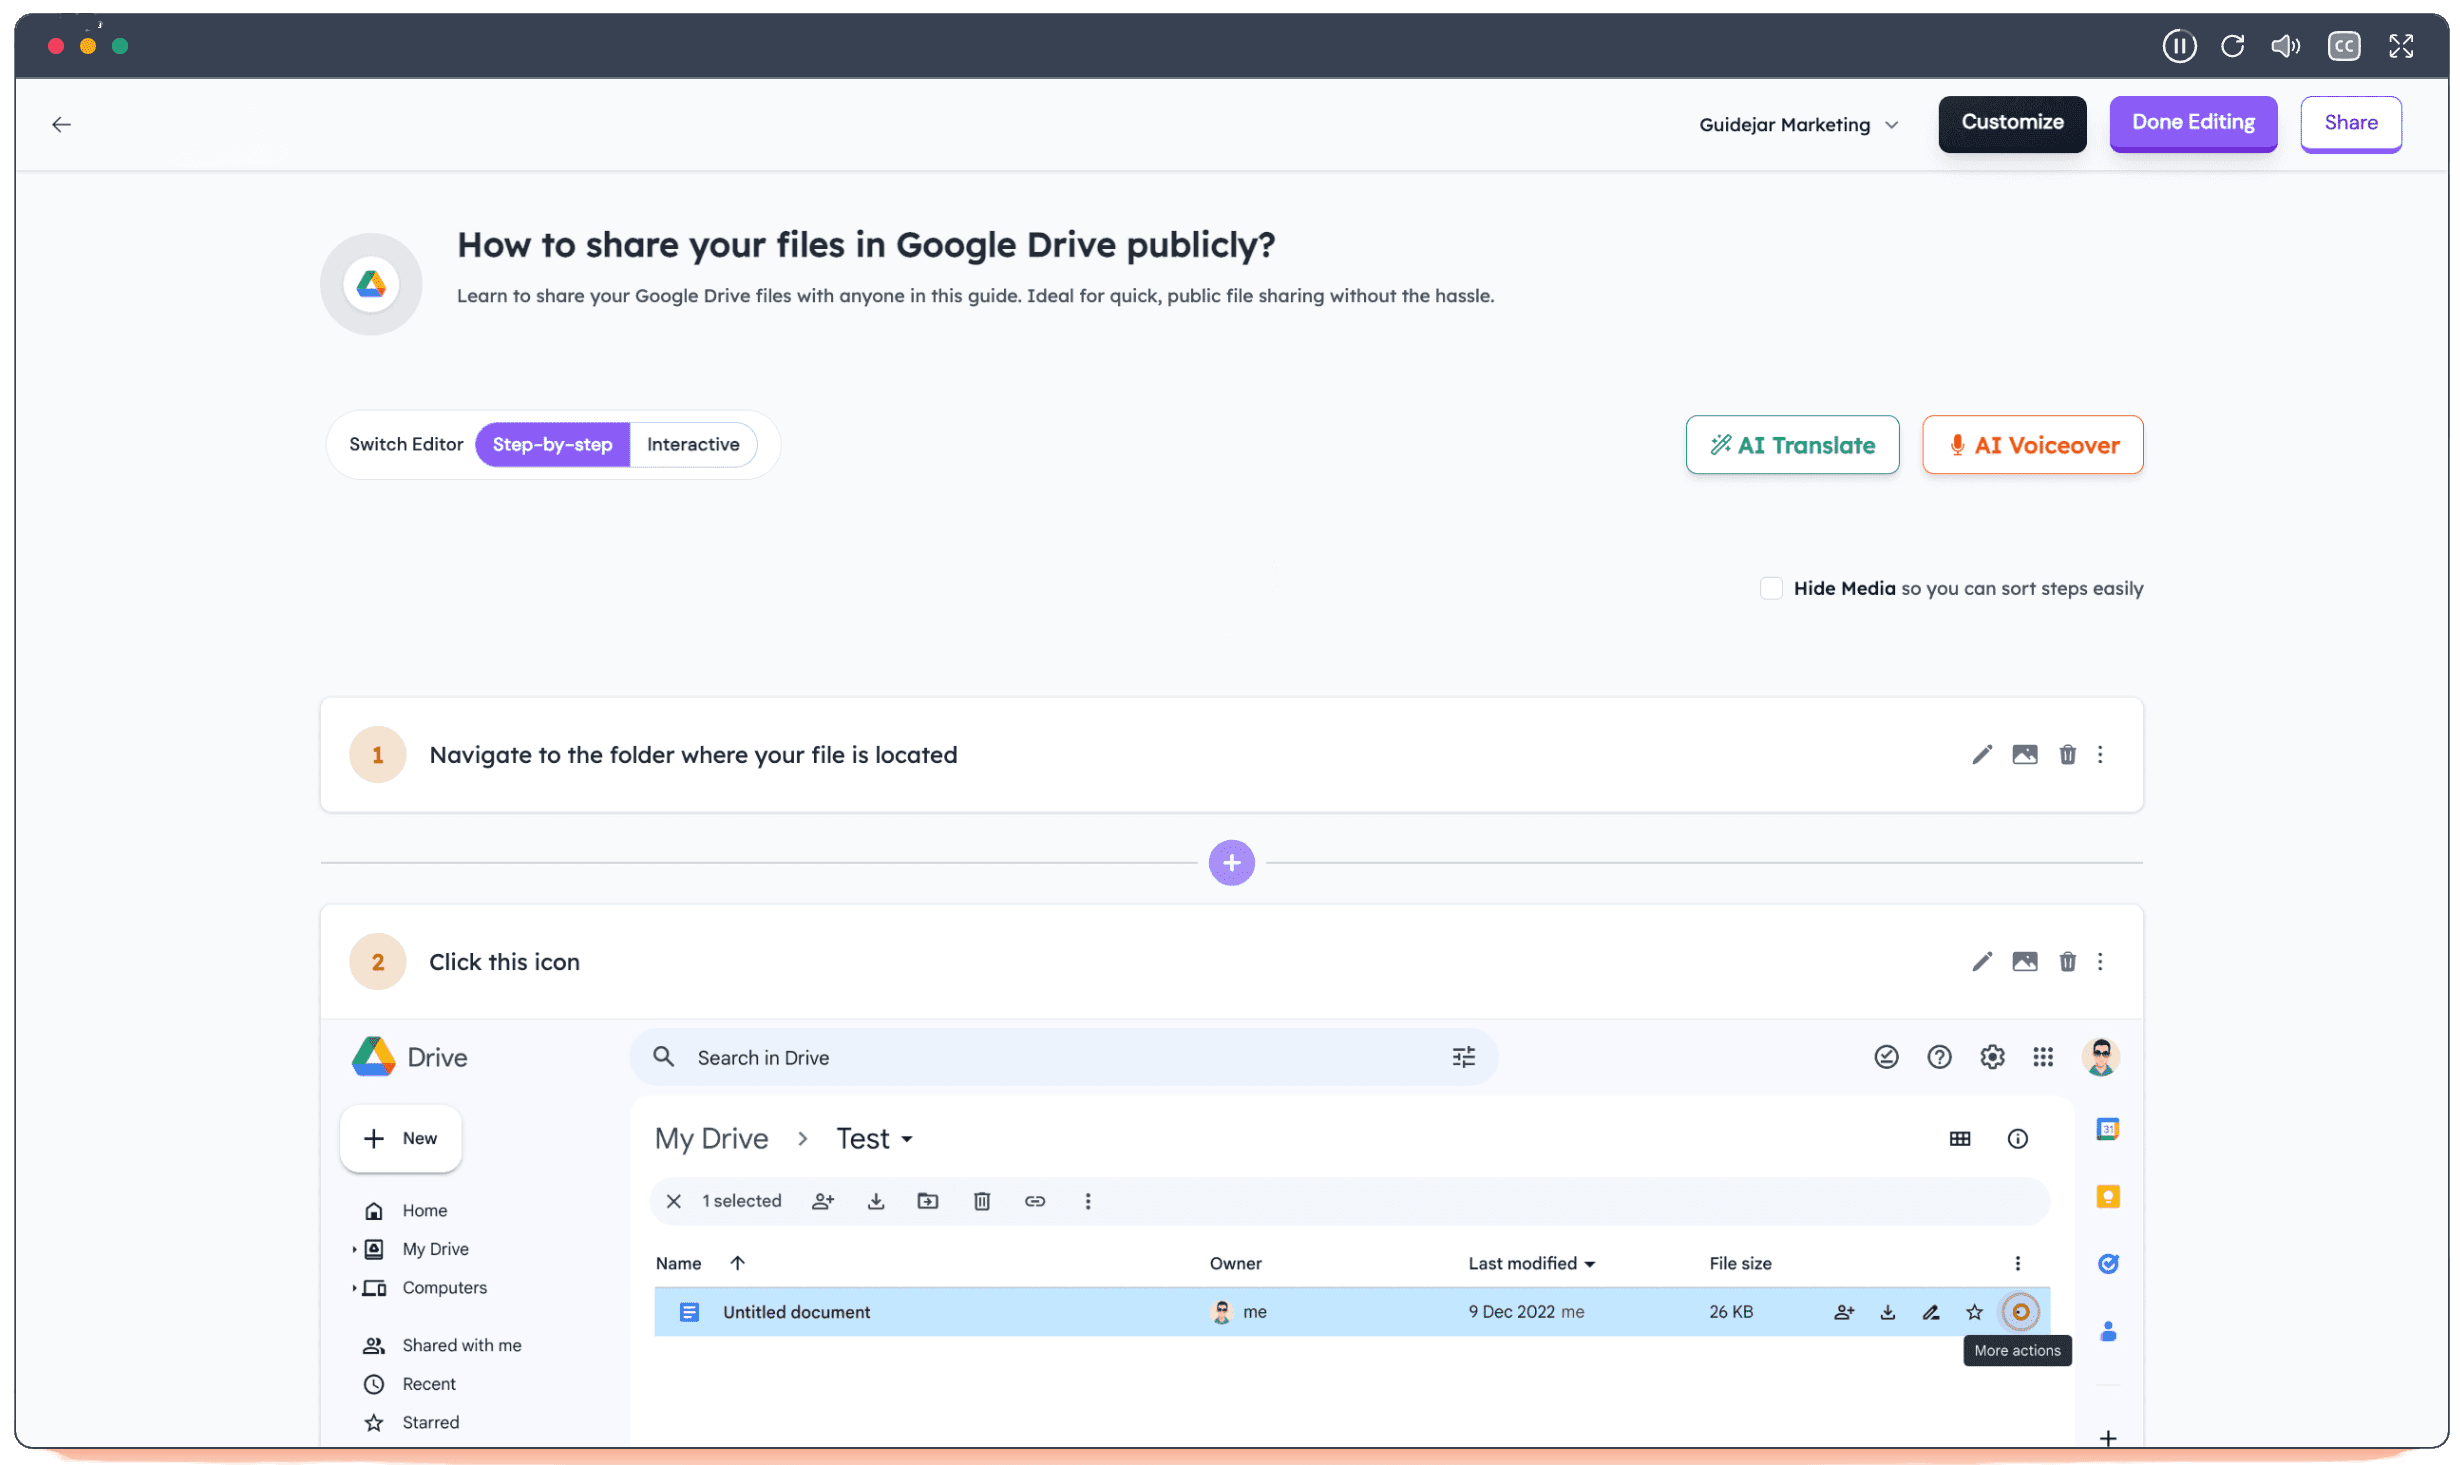The image size is (2460, 1465).
Task: Open step 2's three-dot options menu
Action: coord(2100,961)
